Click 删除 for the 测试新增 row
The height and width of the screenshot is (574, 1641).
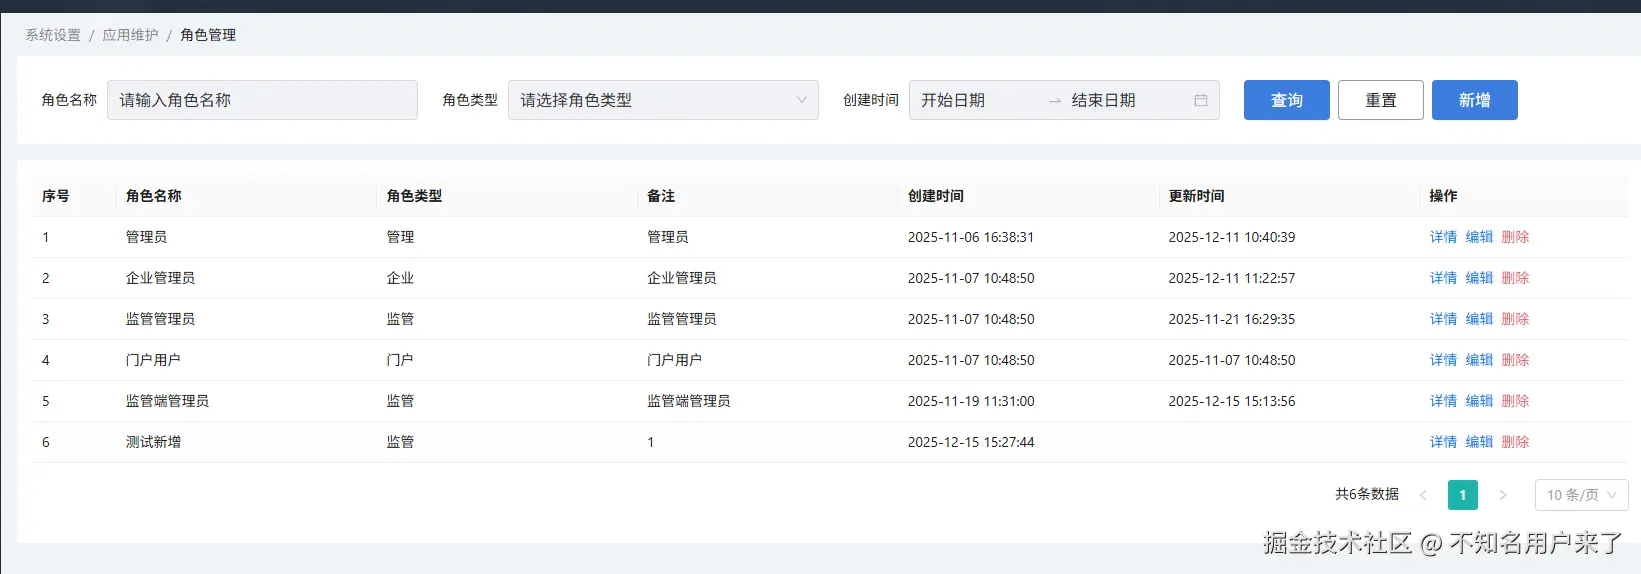pyautogui.click(x=1515, y=442)
